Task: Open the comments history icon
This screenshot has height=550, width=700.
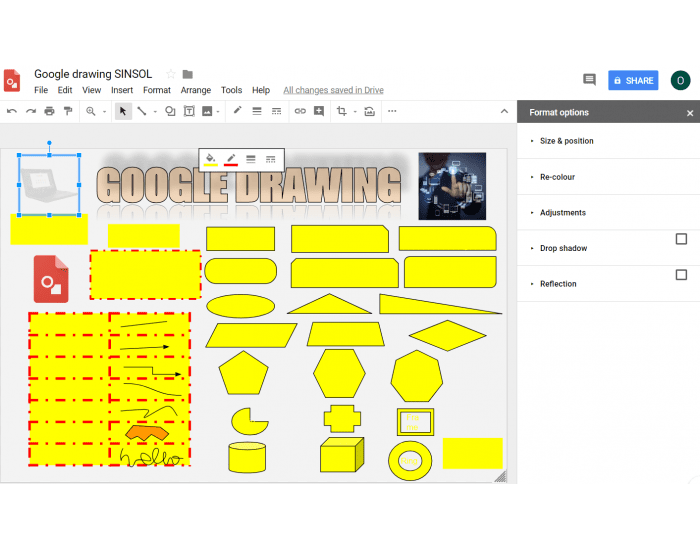Action: coord(589,80)
